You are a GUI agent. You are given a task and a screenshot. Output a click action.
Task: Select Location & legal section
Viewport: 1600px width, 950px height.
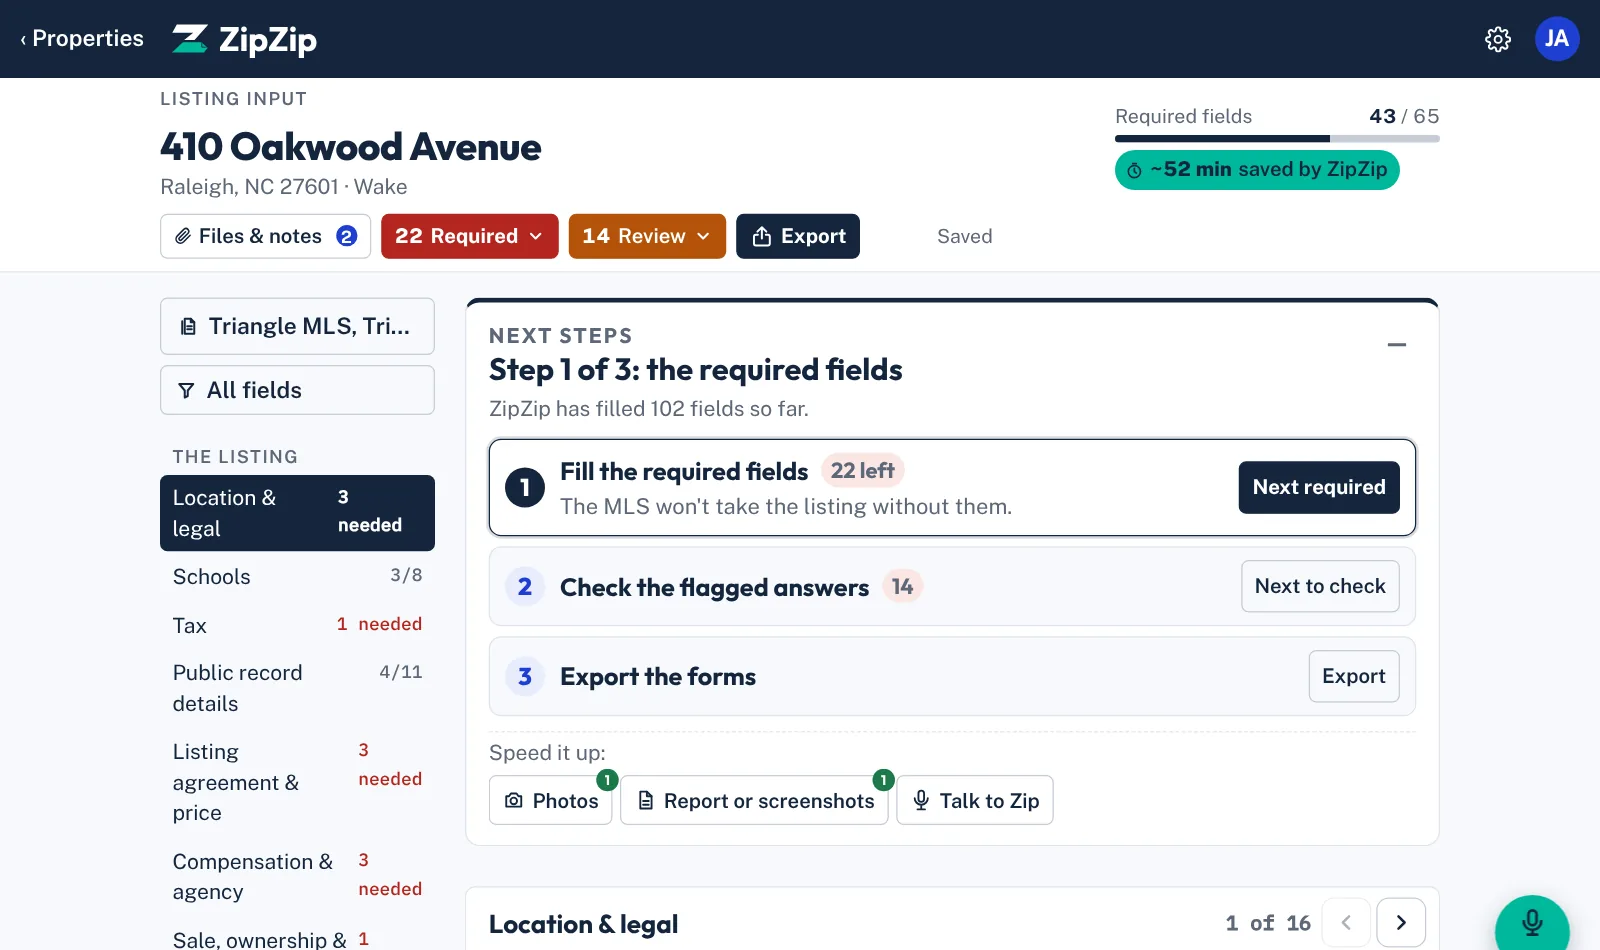tap(297, 513)
